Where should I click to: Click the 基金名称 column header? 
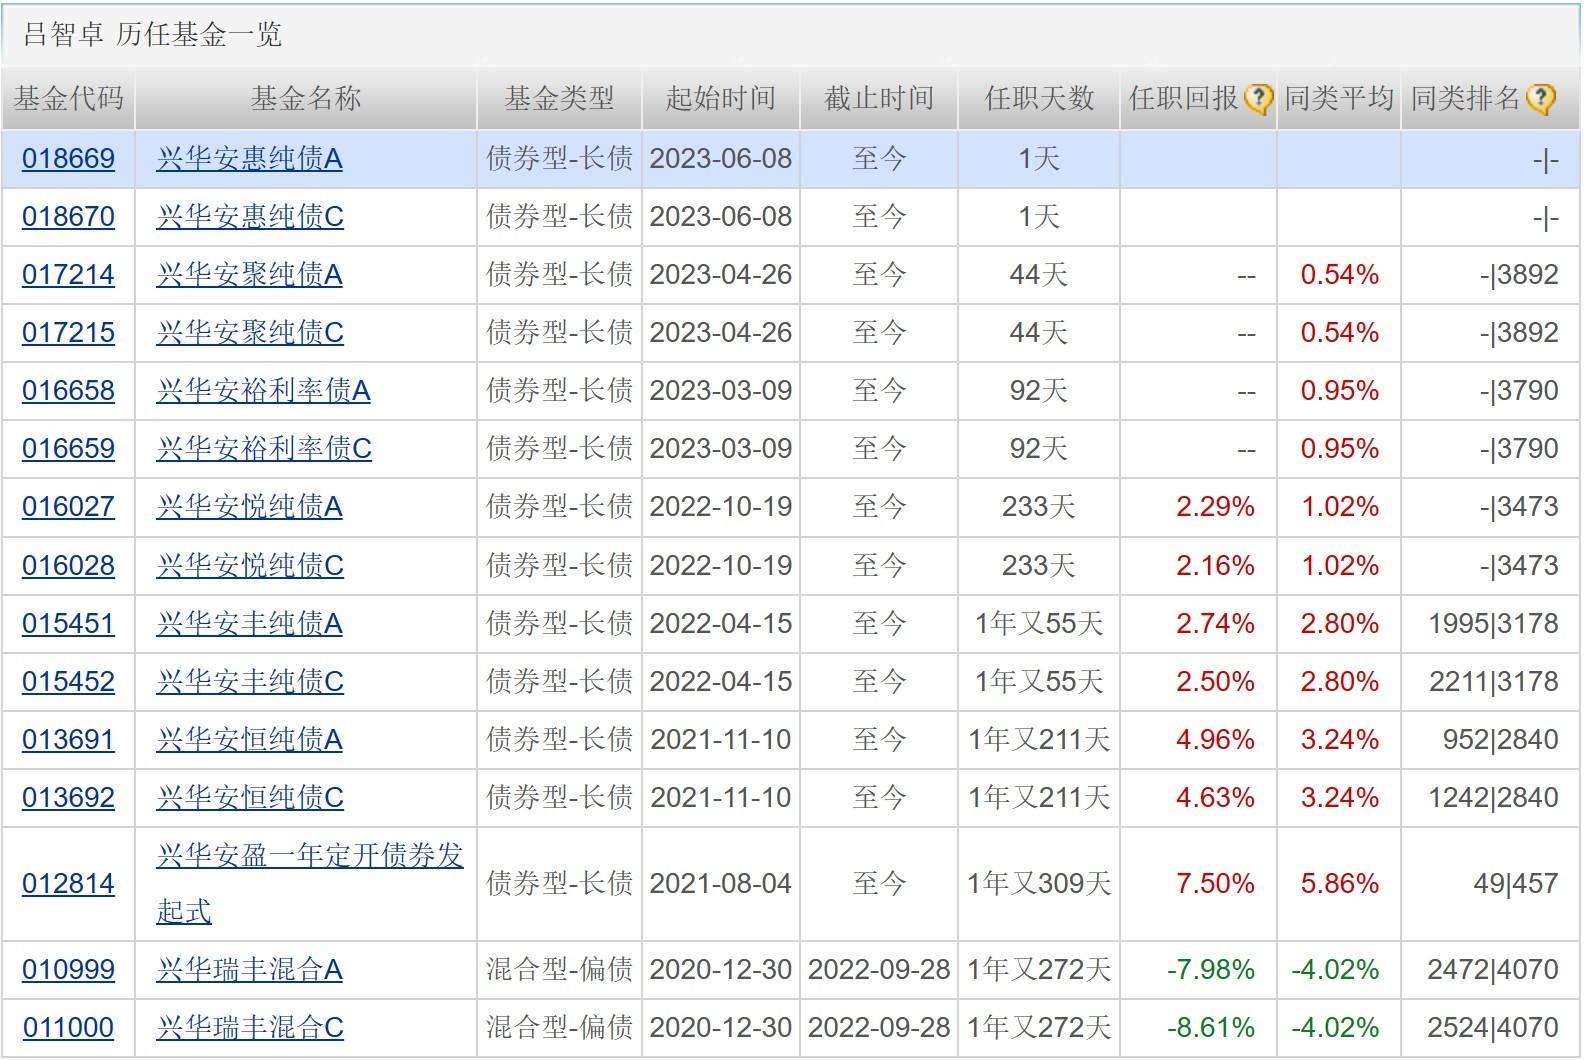tap(306, 99)
